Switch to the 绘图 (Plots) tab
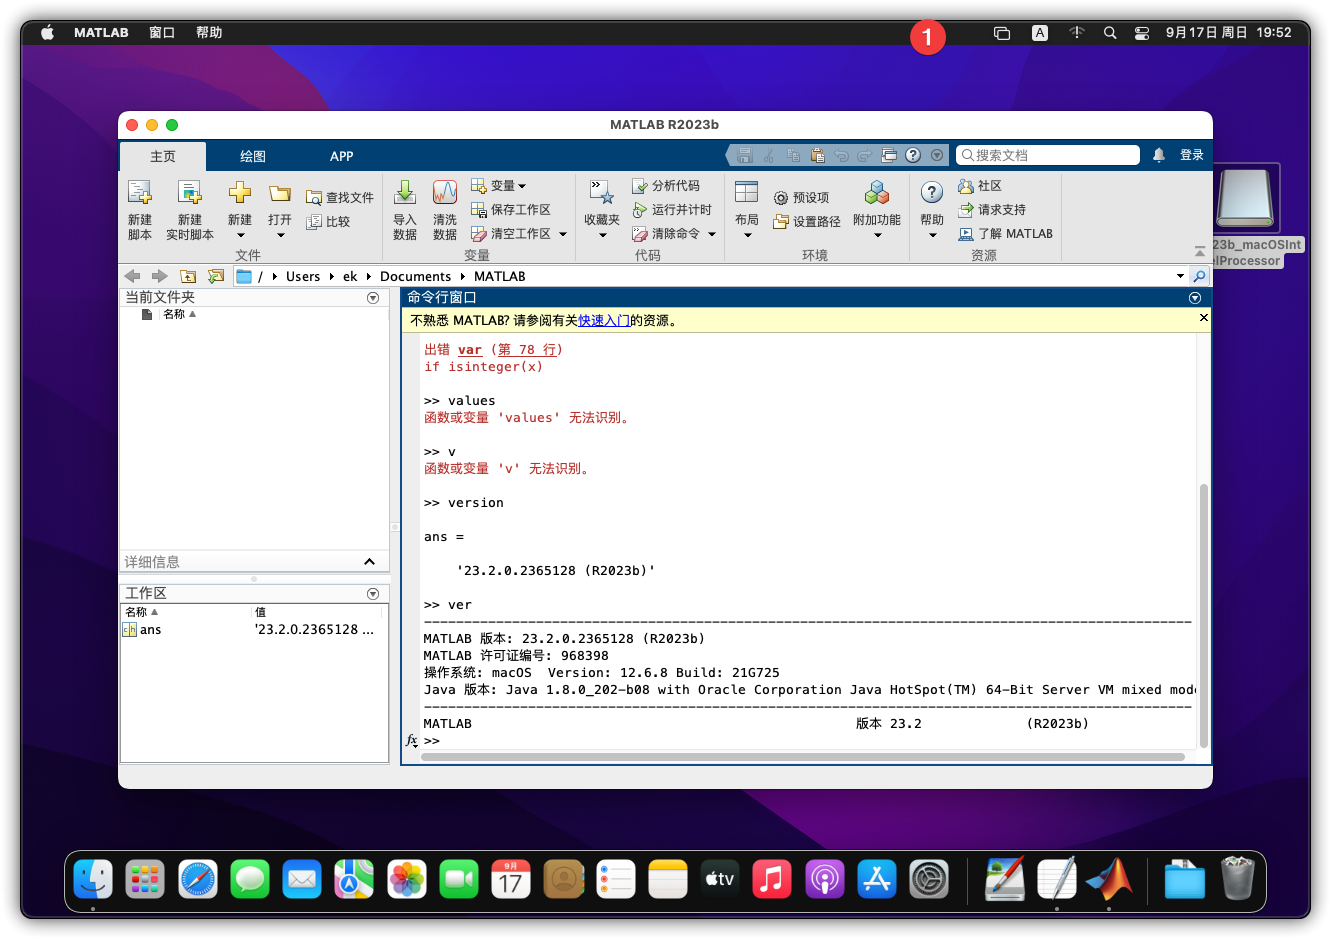The width and height of the screenshot is (1331, 939). click(253, 156)
